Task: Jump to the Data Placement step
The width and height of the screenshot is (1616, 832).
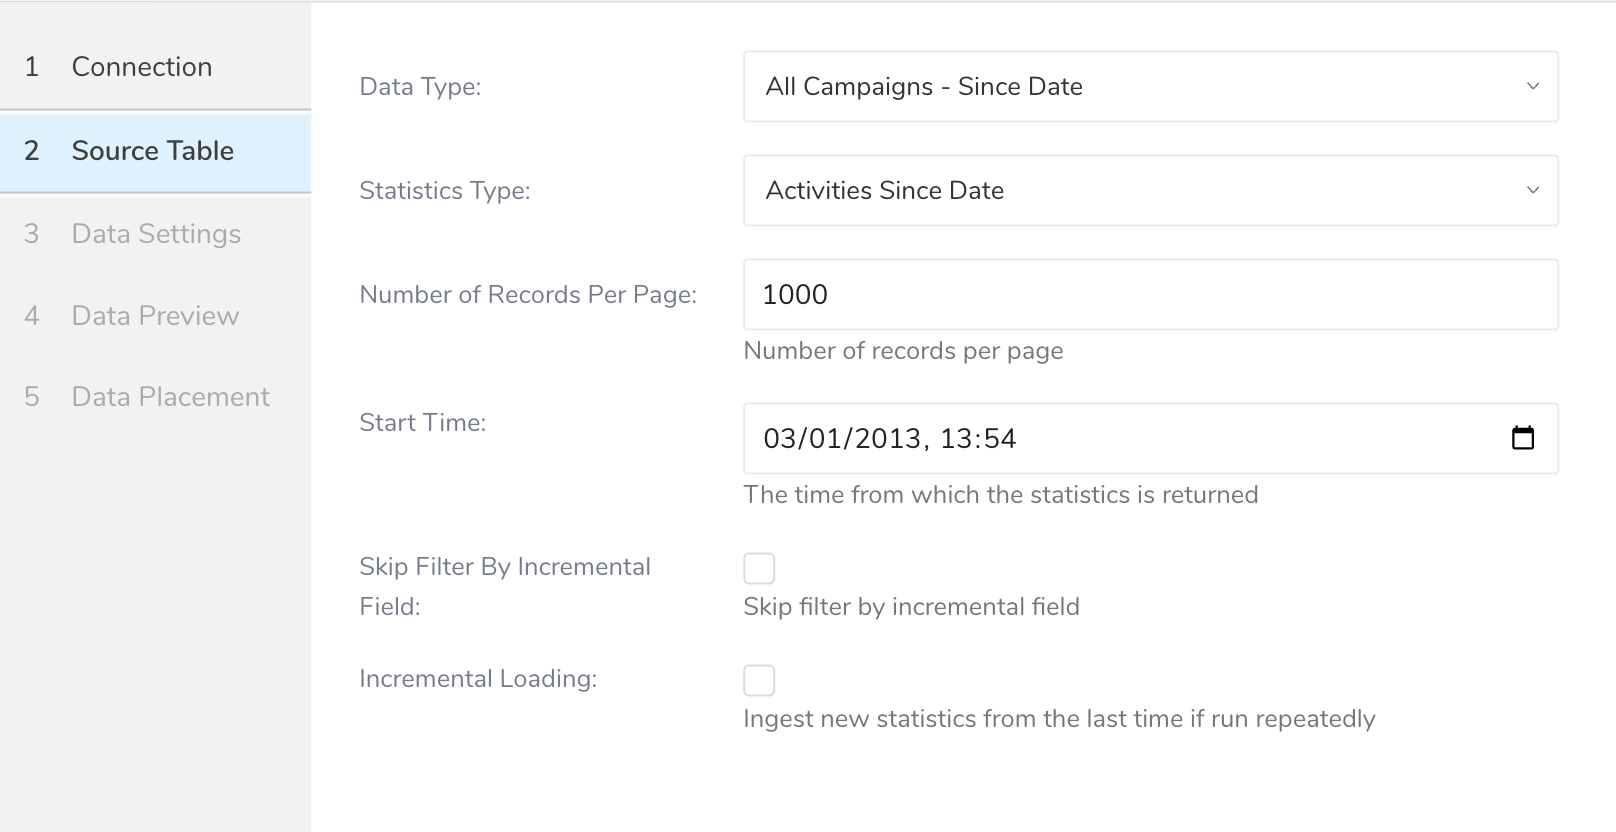Action: [x=170, y=397]
